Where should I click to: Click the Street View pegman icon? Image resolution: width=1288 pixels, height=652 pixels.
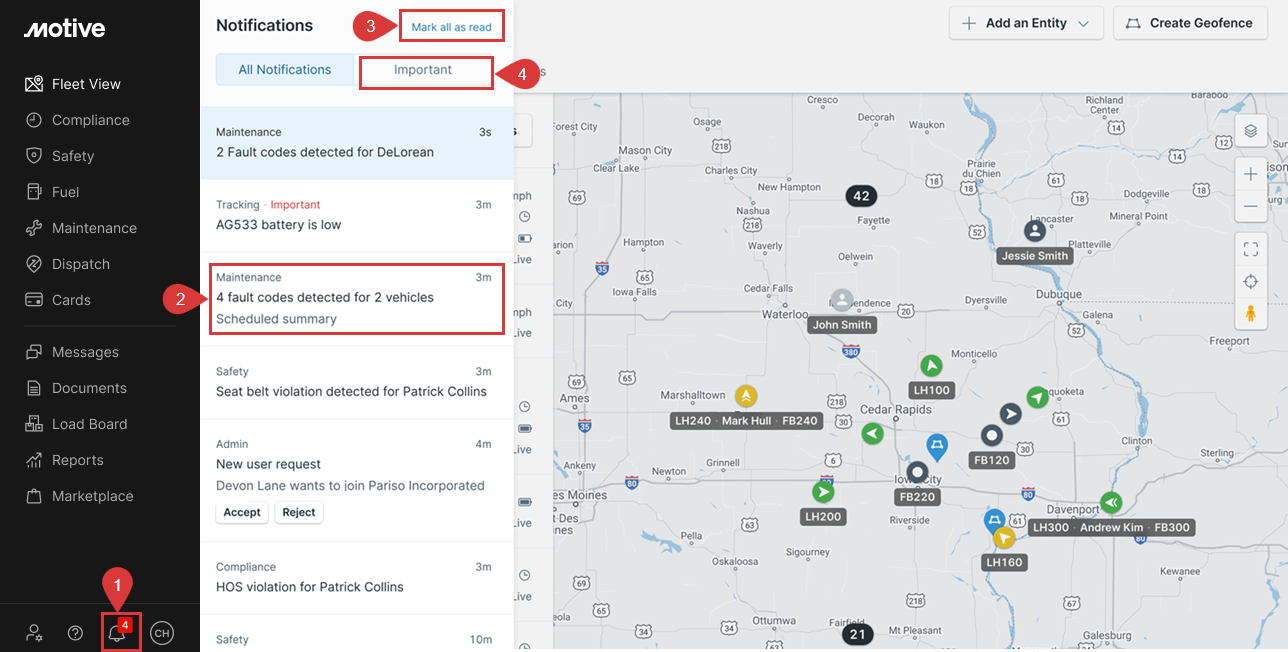[x=1250, y=314]
